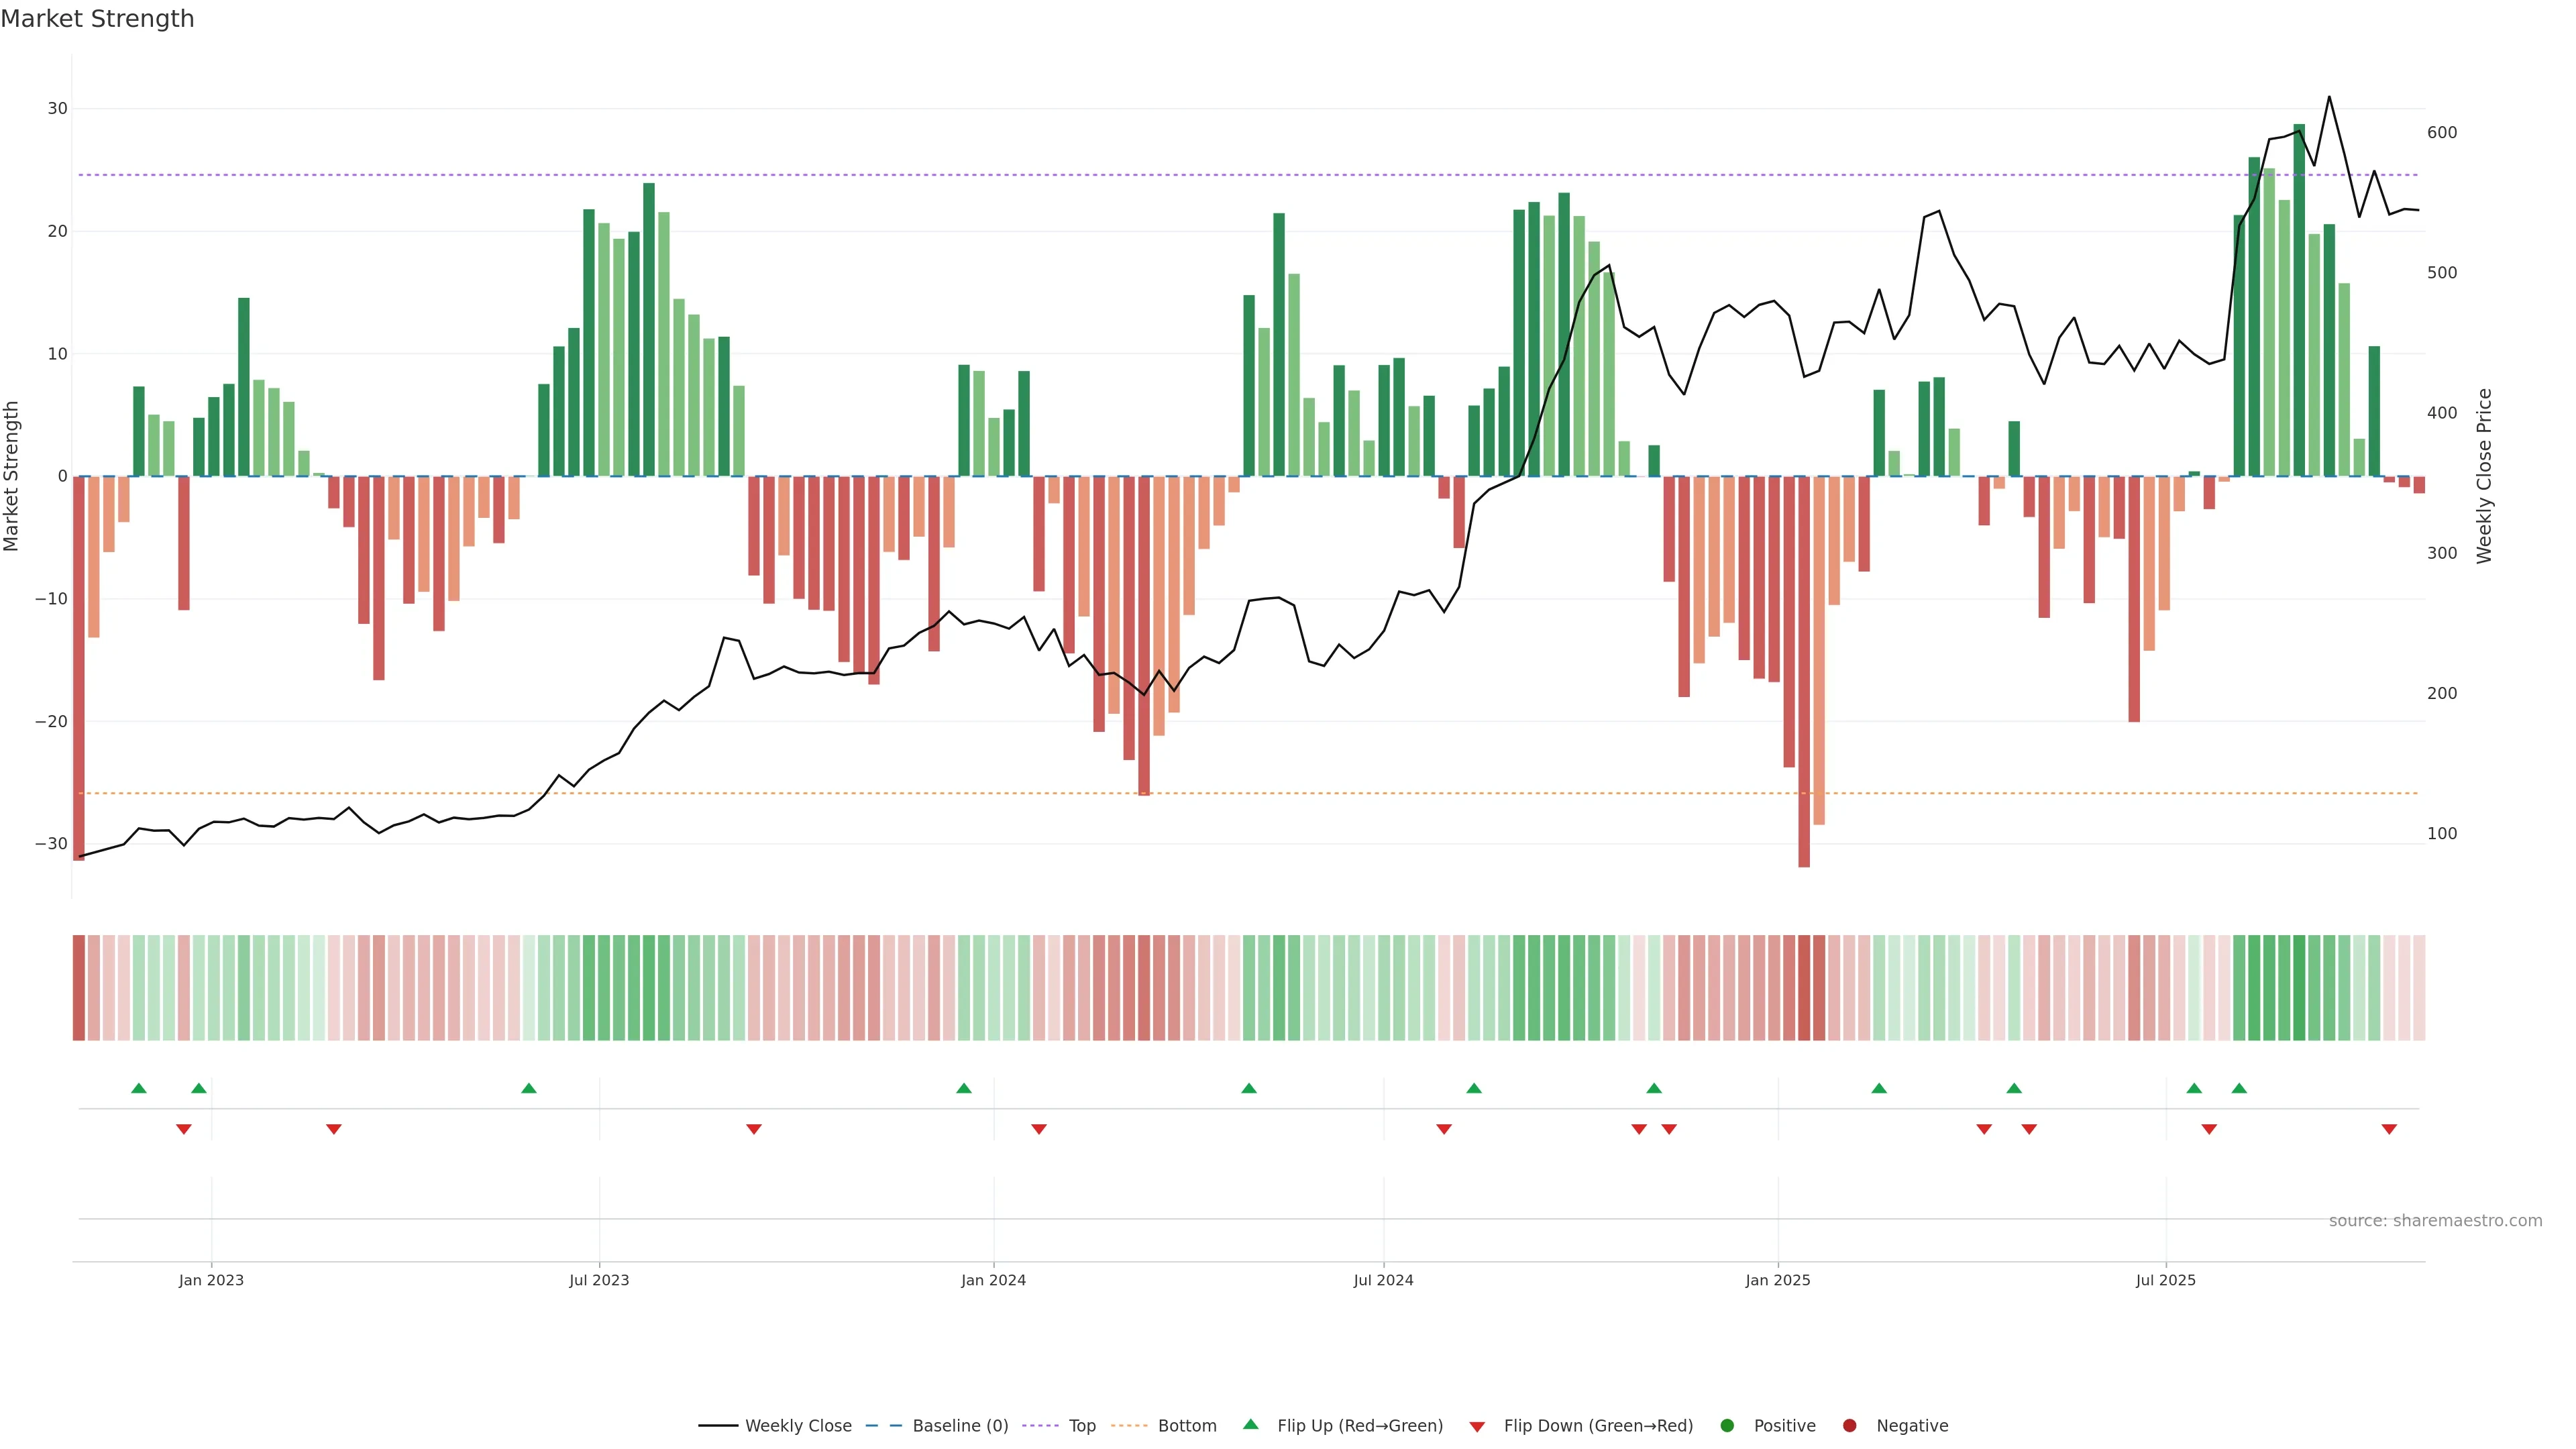Click the Weekly Close Price axis title

2484,476
